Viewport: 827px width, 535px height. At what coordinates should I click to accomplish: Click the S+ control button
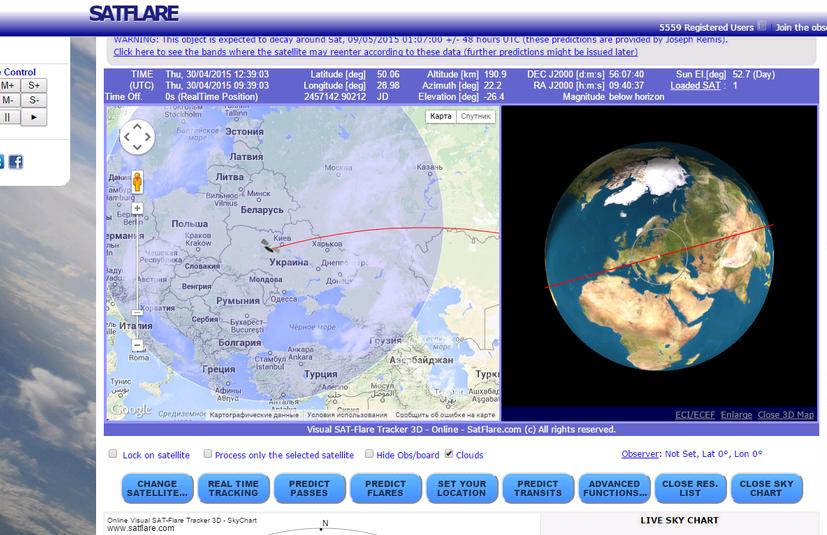click(x=34, y=85)
